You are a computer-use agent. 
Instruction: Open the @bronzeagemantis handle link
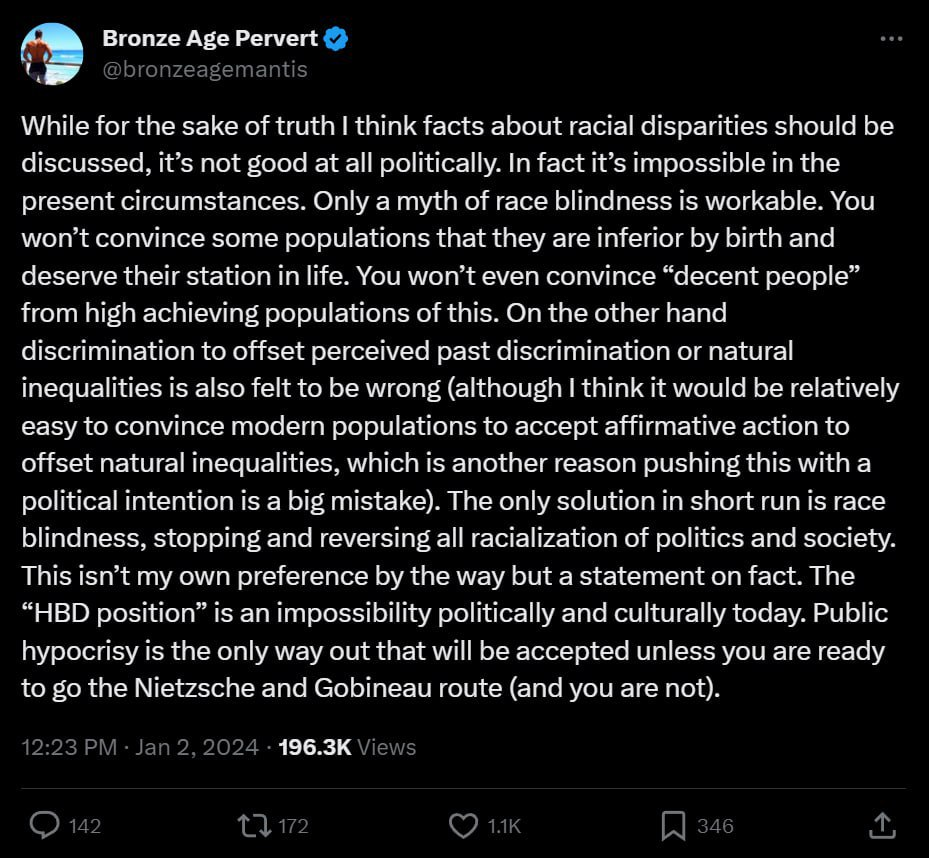(205, 69)
